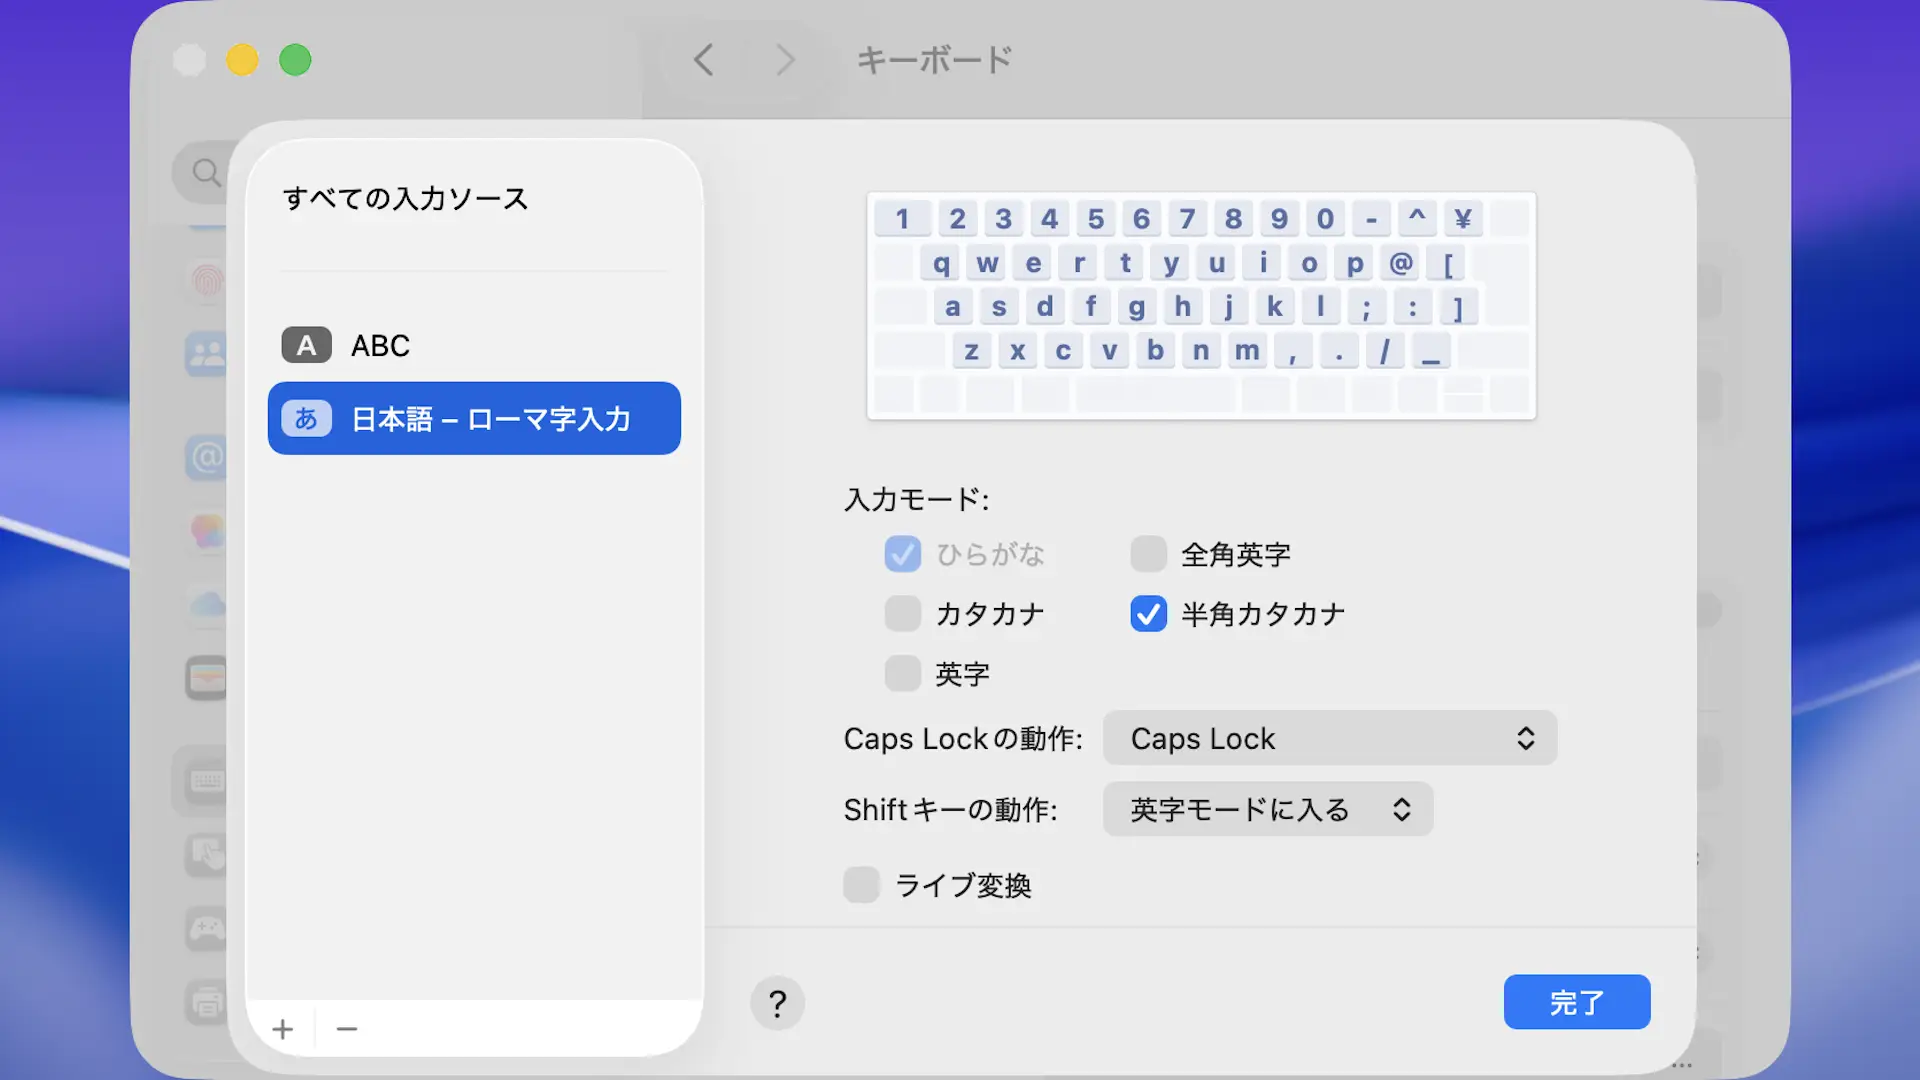Enable the カタカナ input mode checkbox

(902, 613)
